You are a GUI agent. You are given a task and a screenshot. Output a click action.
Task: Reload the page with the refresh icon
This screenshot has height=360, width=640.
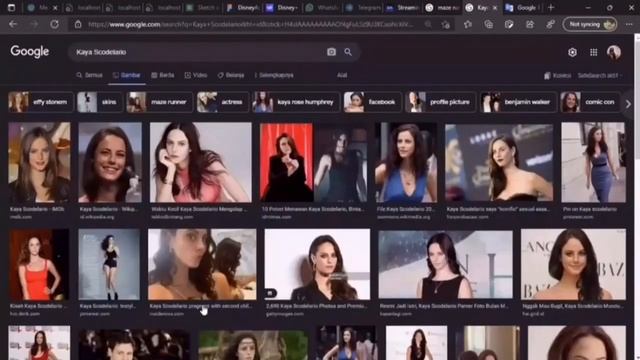click(54, 24)
